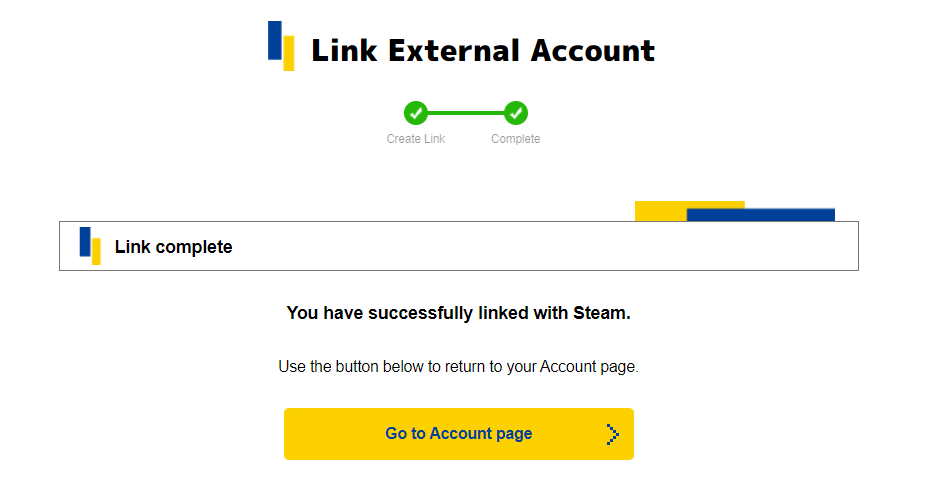
Task: Select the Create Link step label
Action: pos(416,139)
